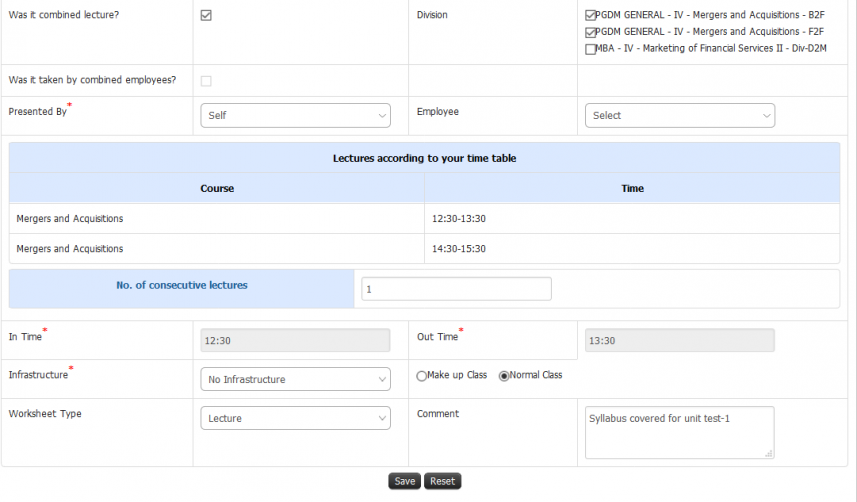Choose the Normal Class radio option

tap(504, 376)
